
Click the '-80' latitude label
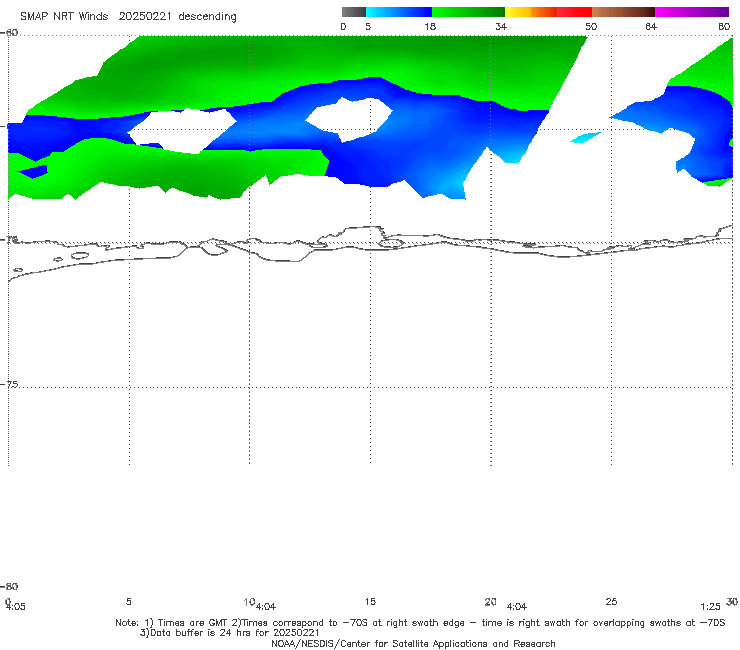[x=9, y=586]
